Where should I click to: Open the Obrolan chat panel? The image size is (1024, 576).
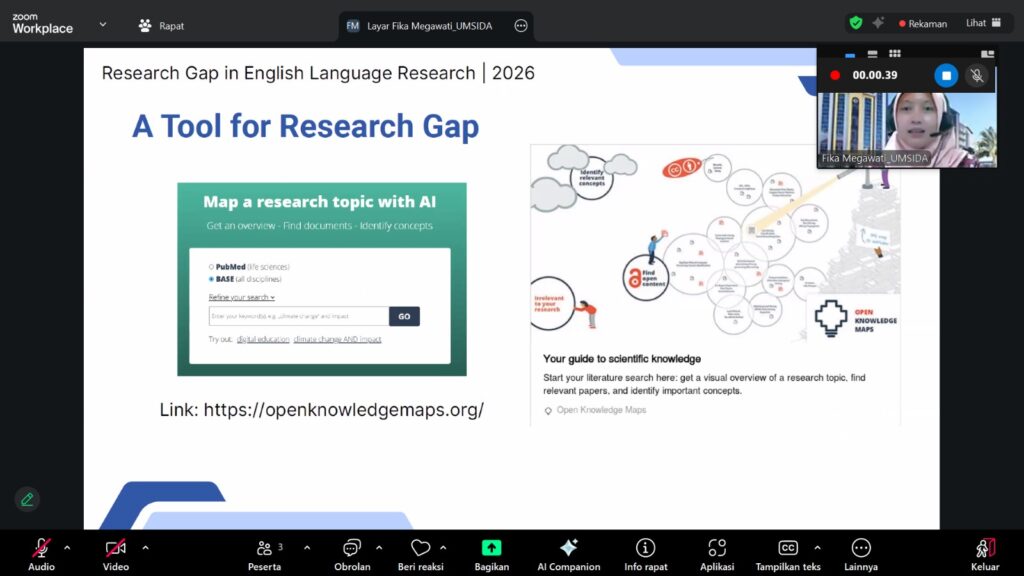(352, 549)
